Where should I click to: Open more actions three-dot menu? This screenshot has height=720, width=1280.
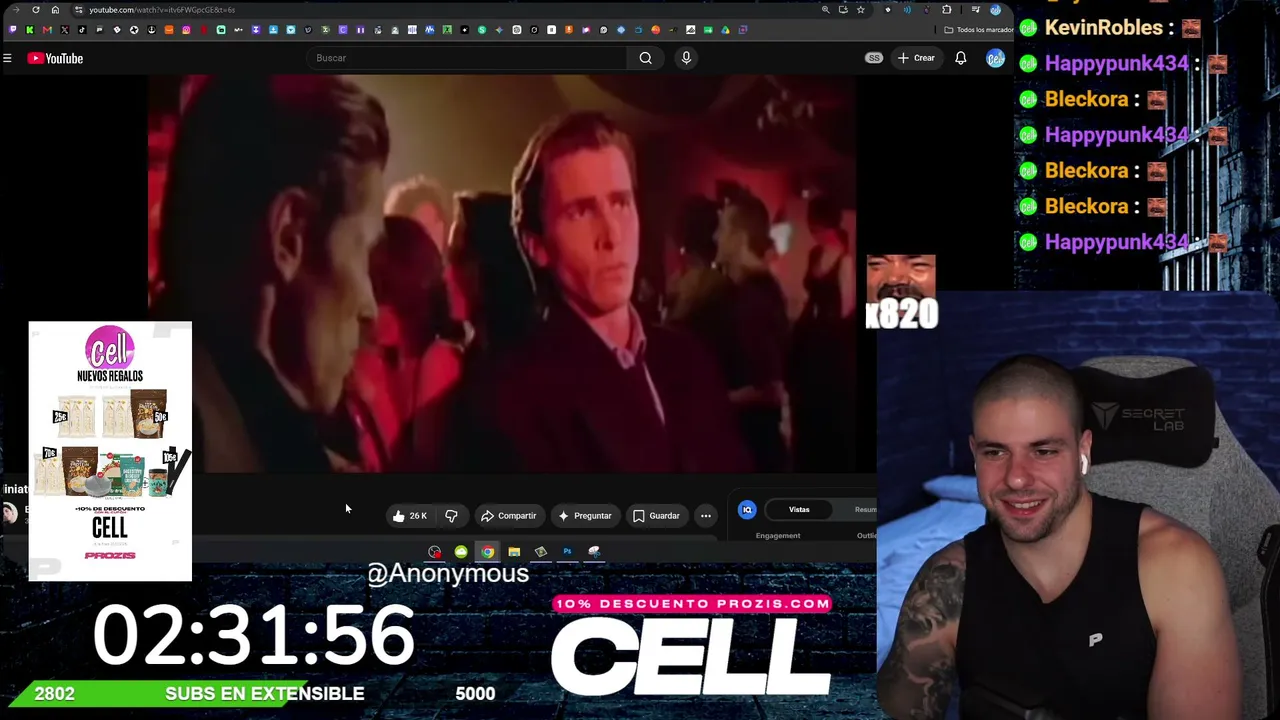pyautogui.click(x=706, y=516)
